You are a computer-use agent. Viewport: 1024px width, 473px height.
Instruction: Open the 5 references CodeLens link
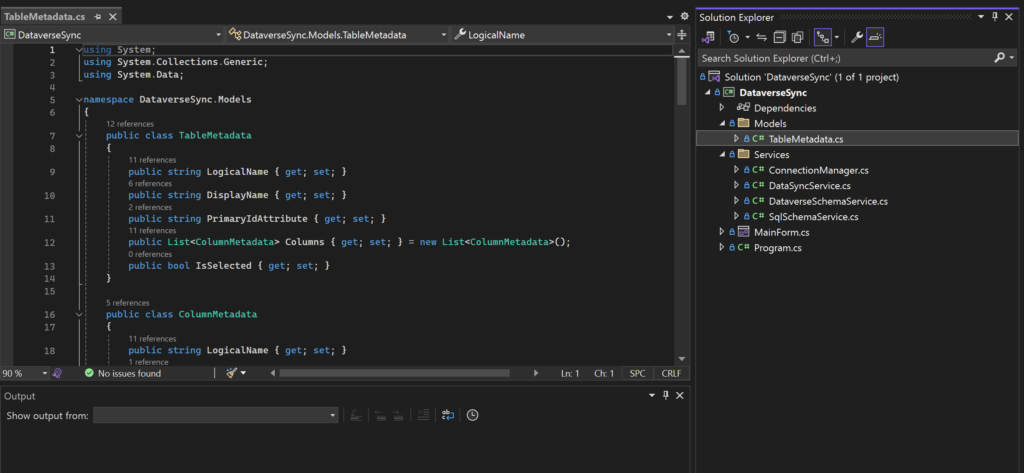pos(127,302)
